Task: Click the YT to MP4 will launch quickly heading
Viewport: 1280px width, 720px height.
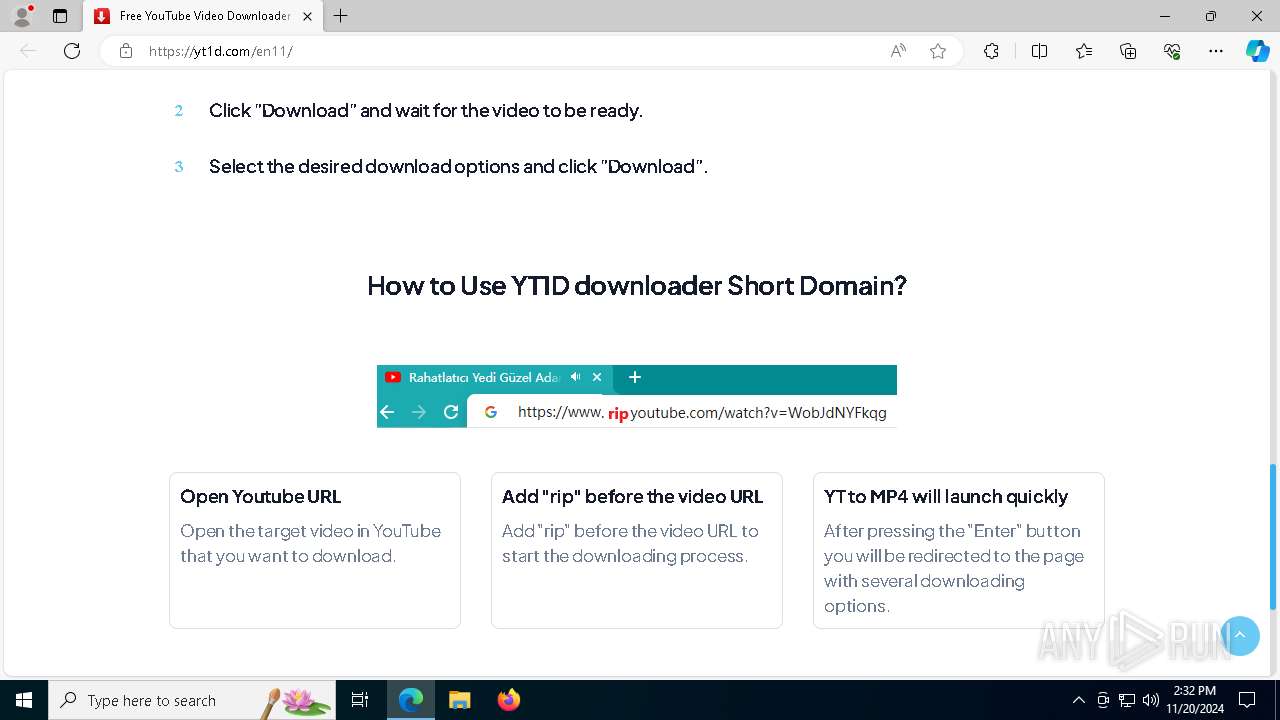Action: pos(946,497)
